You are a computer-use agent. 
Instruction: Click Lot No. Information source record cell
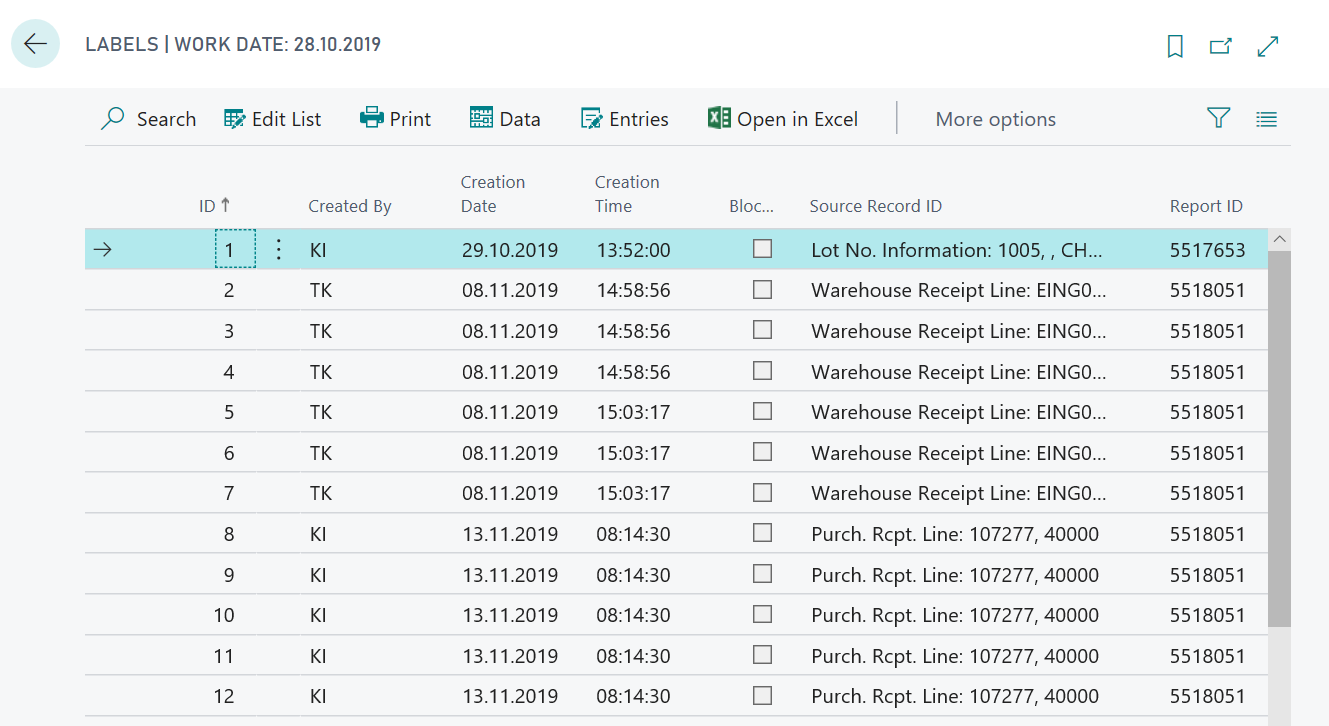pyautogui.click(x=956, y=250)
